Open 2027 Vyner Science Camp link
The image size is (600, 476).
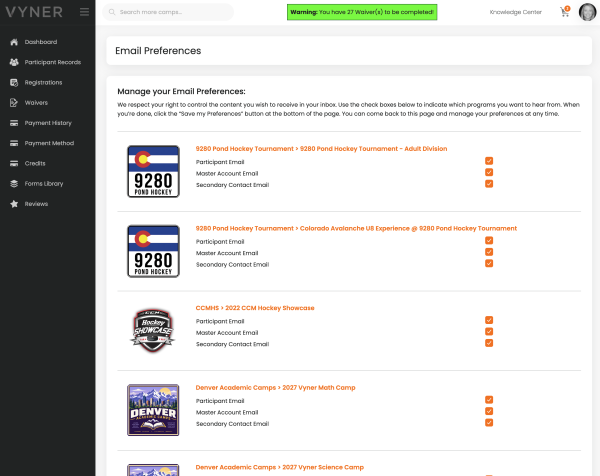(x=280, y=467)
